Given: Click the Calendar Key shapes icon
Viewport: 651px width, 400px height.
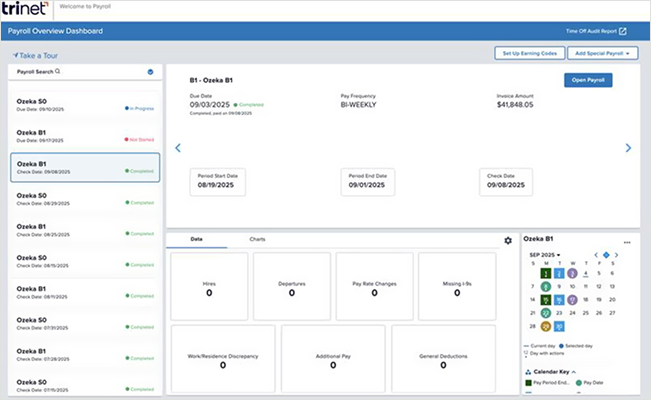Looking at the screenshot, I should 528,372.
